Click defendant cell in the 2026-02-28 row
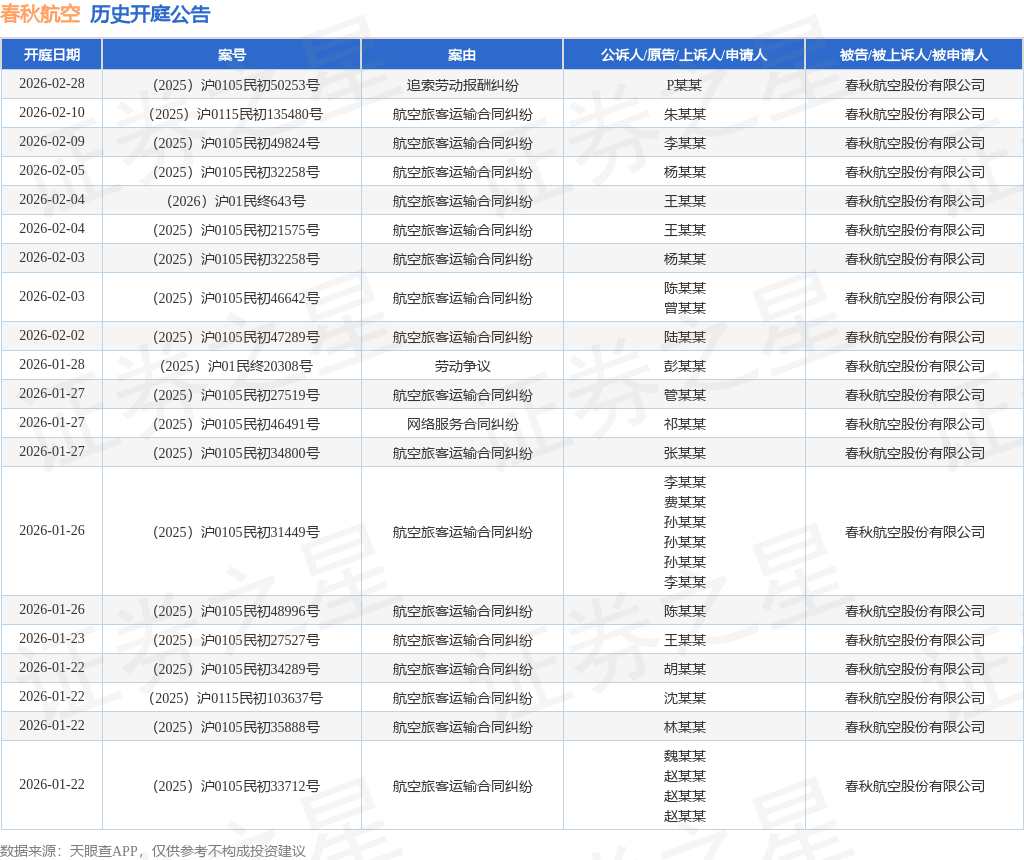 click(914, 85)
